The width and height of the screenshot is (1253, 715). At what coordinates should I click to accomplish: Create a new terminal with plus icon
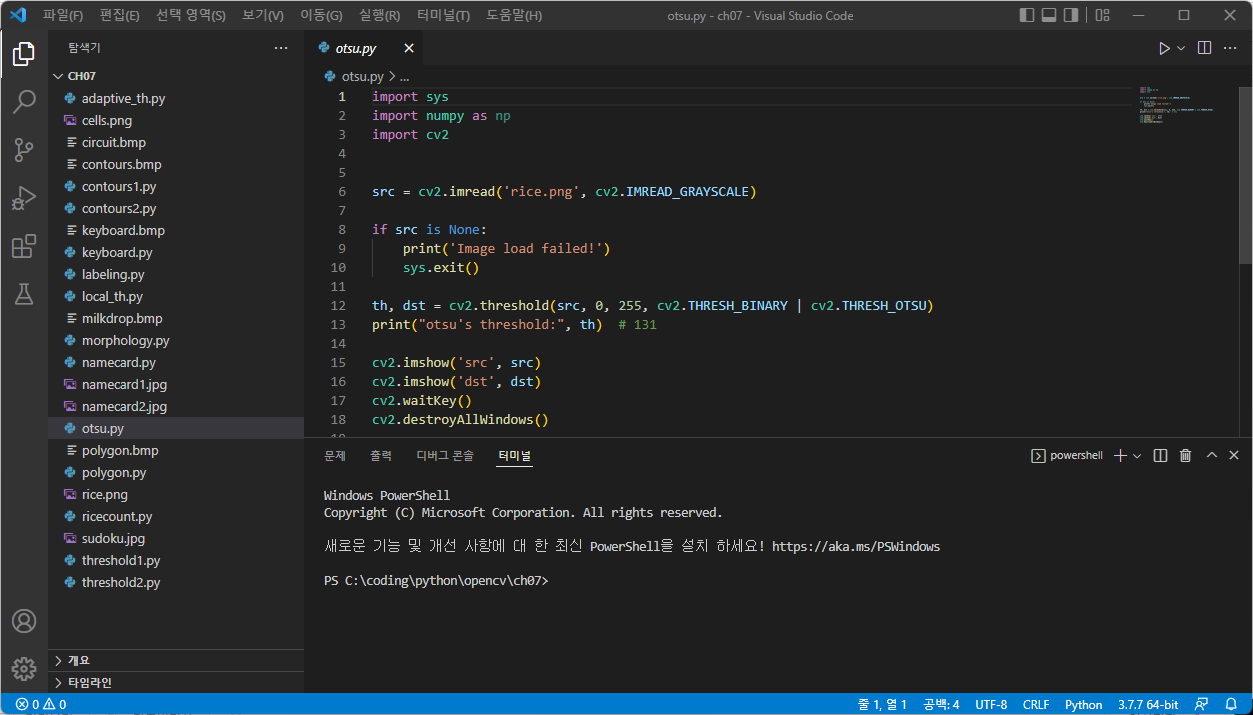click(x=1120, y=455)
